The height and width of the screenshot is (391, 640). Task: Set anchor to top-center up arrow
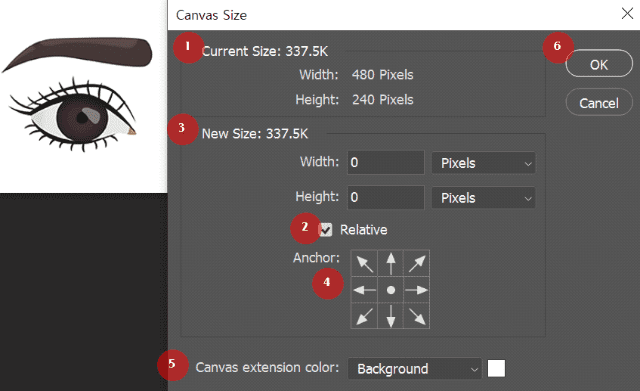click(x=391, y=263)
